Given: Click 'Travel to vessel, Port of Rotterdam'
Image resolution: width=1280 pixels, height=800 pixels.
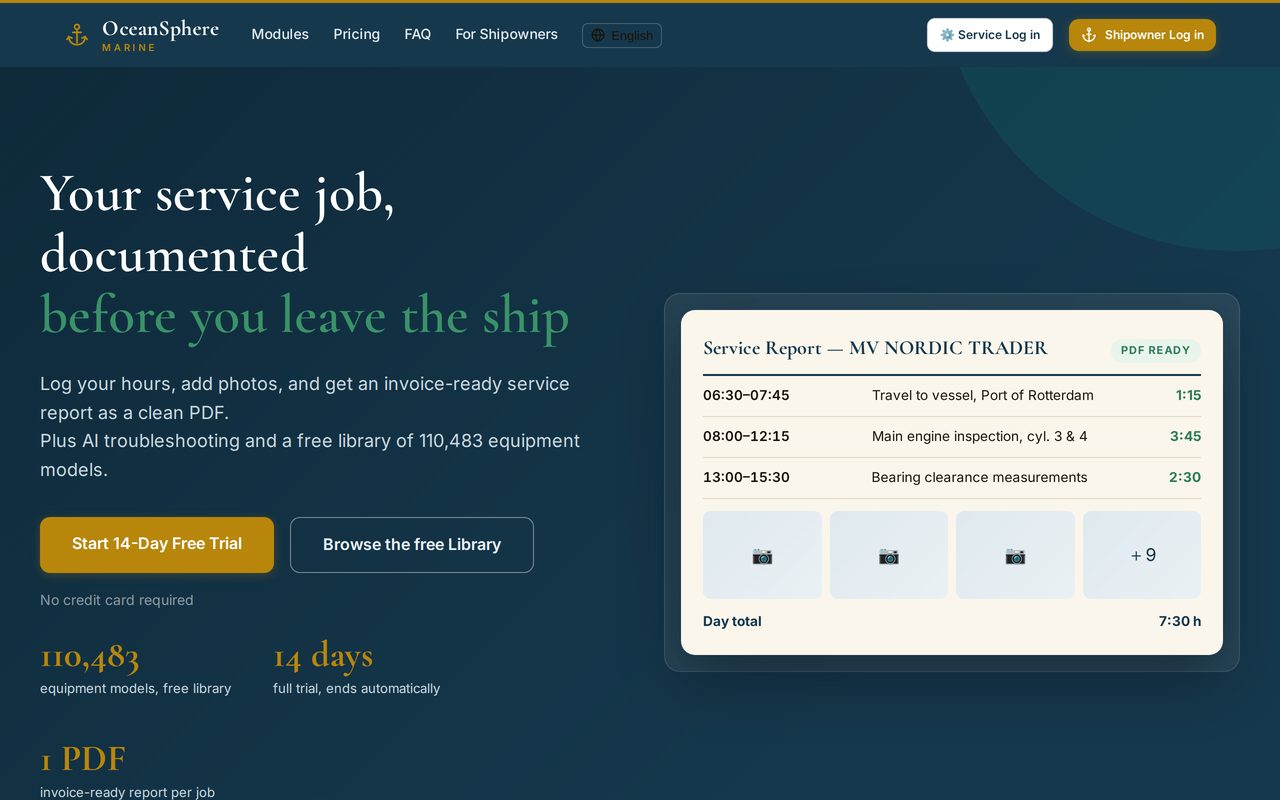Looking at the screenshot, I should click(x=983, y=395).
